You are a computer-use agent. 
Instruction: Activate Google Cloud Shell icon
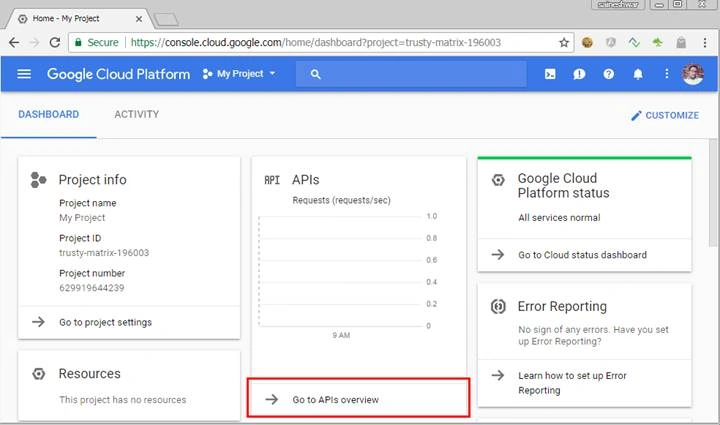point(550,74)
